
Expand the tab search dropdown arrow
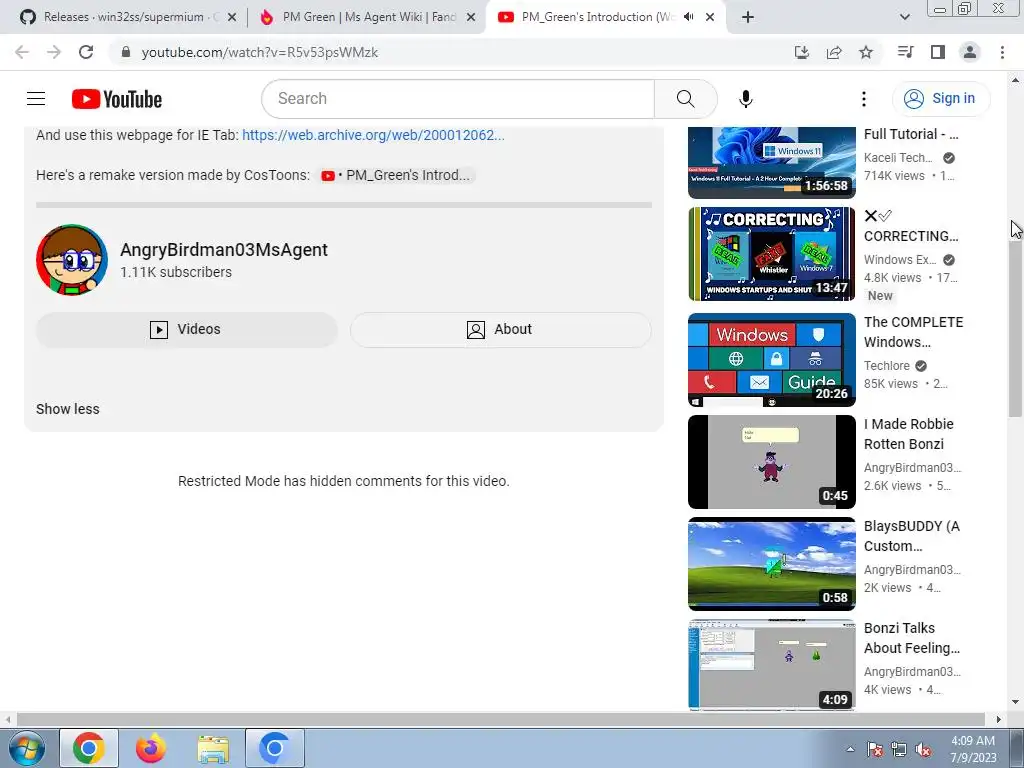tap(904, 17)
